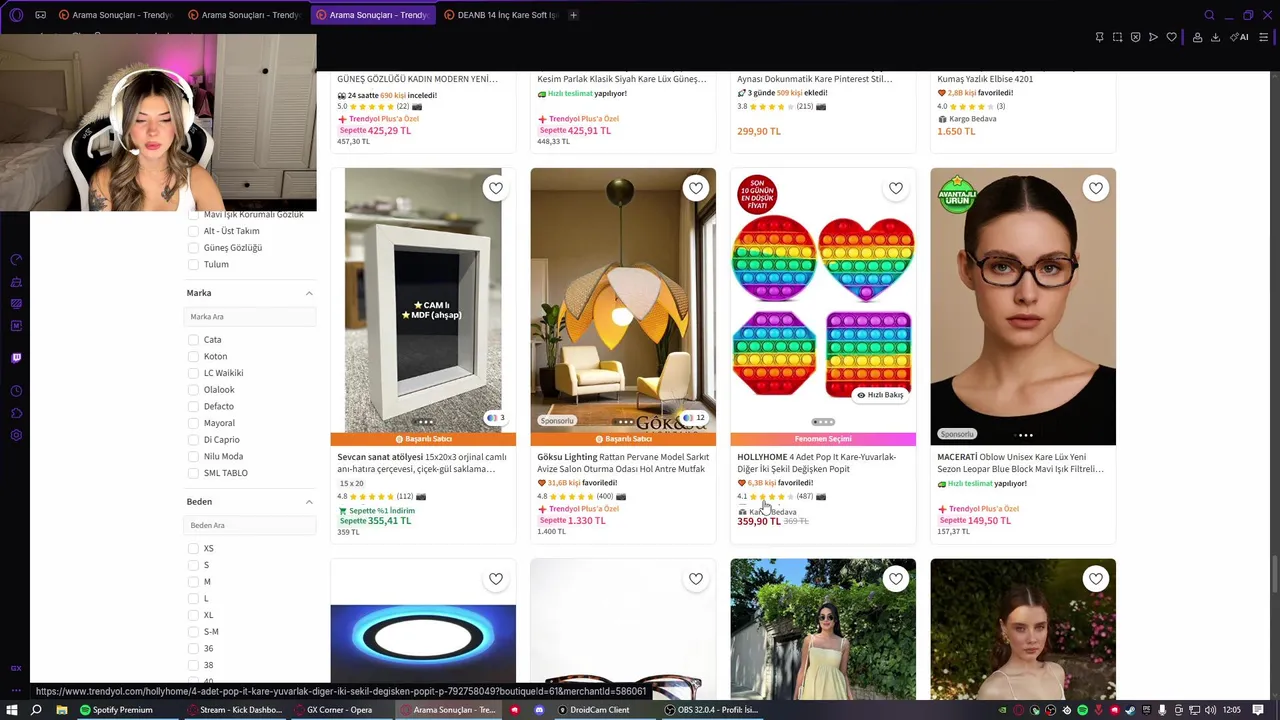This screenshot has width=1280, height=720.
Task: Open the Opera account profile icon
Action: point(1197,37)
